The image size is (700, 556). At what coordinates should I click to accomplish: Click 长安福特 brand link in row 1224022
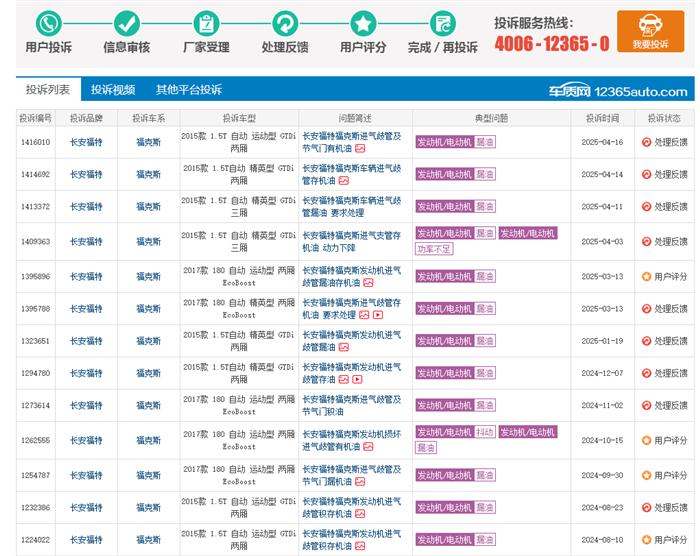(86, 539)
